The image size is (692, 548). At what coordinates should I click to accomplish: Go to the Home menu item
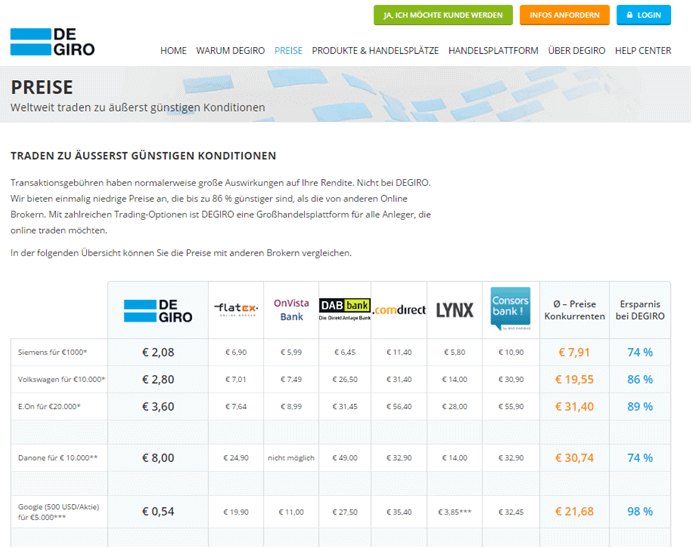click(x=173, y=51)
